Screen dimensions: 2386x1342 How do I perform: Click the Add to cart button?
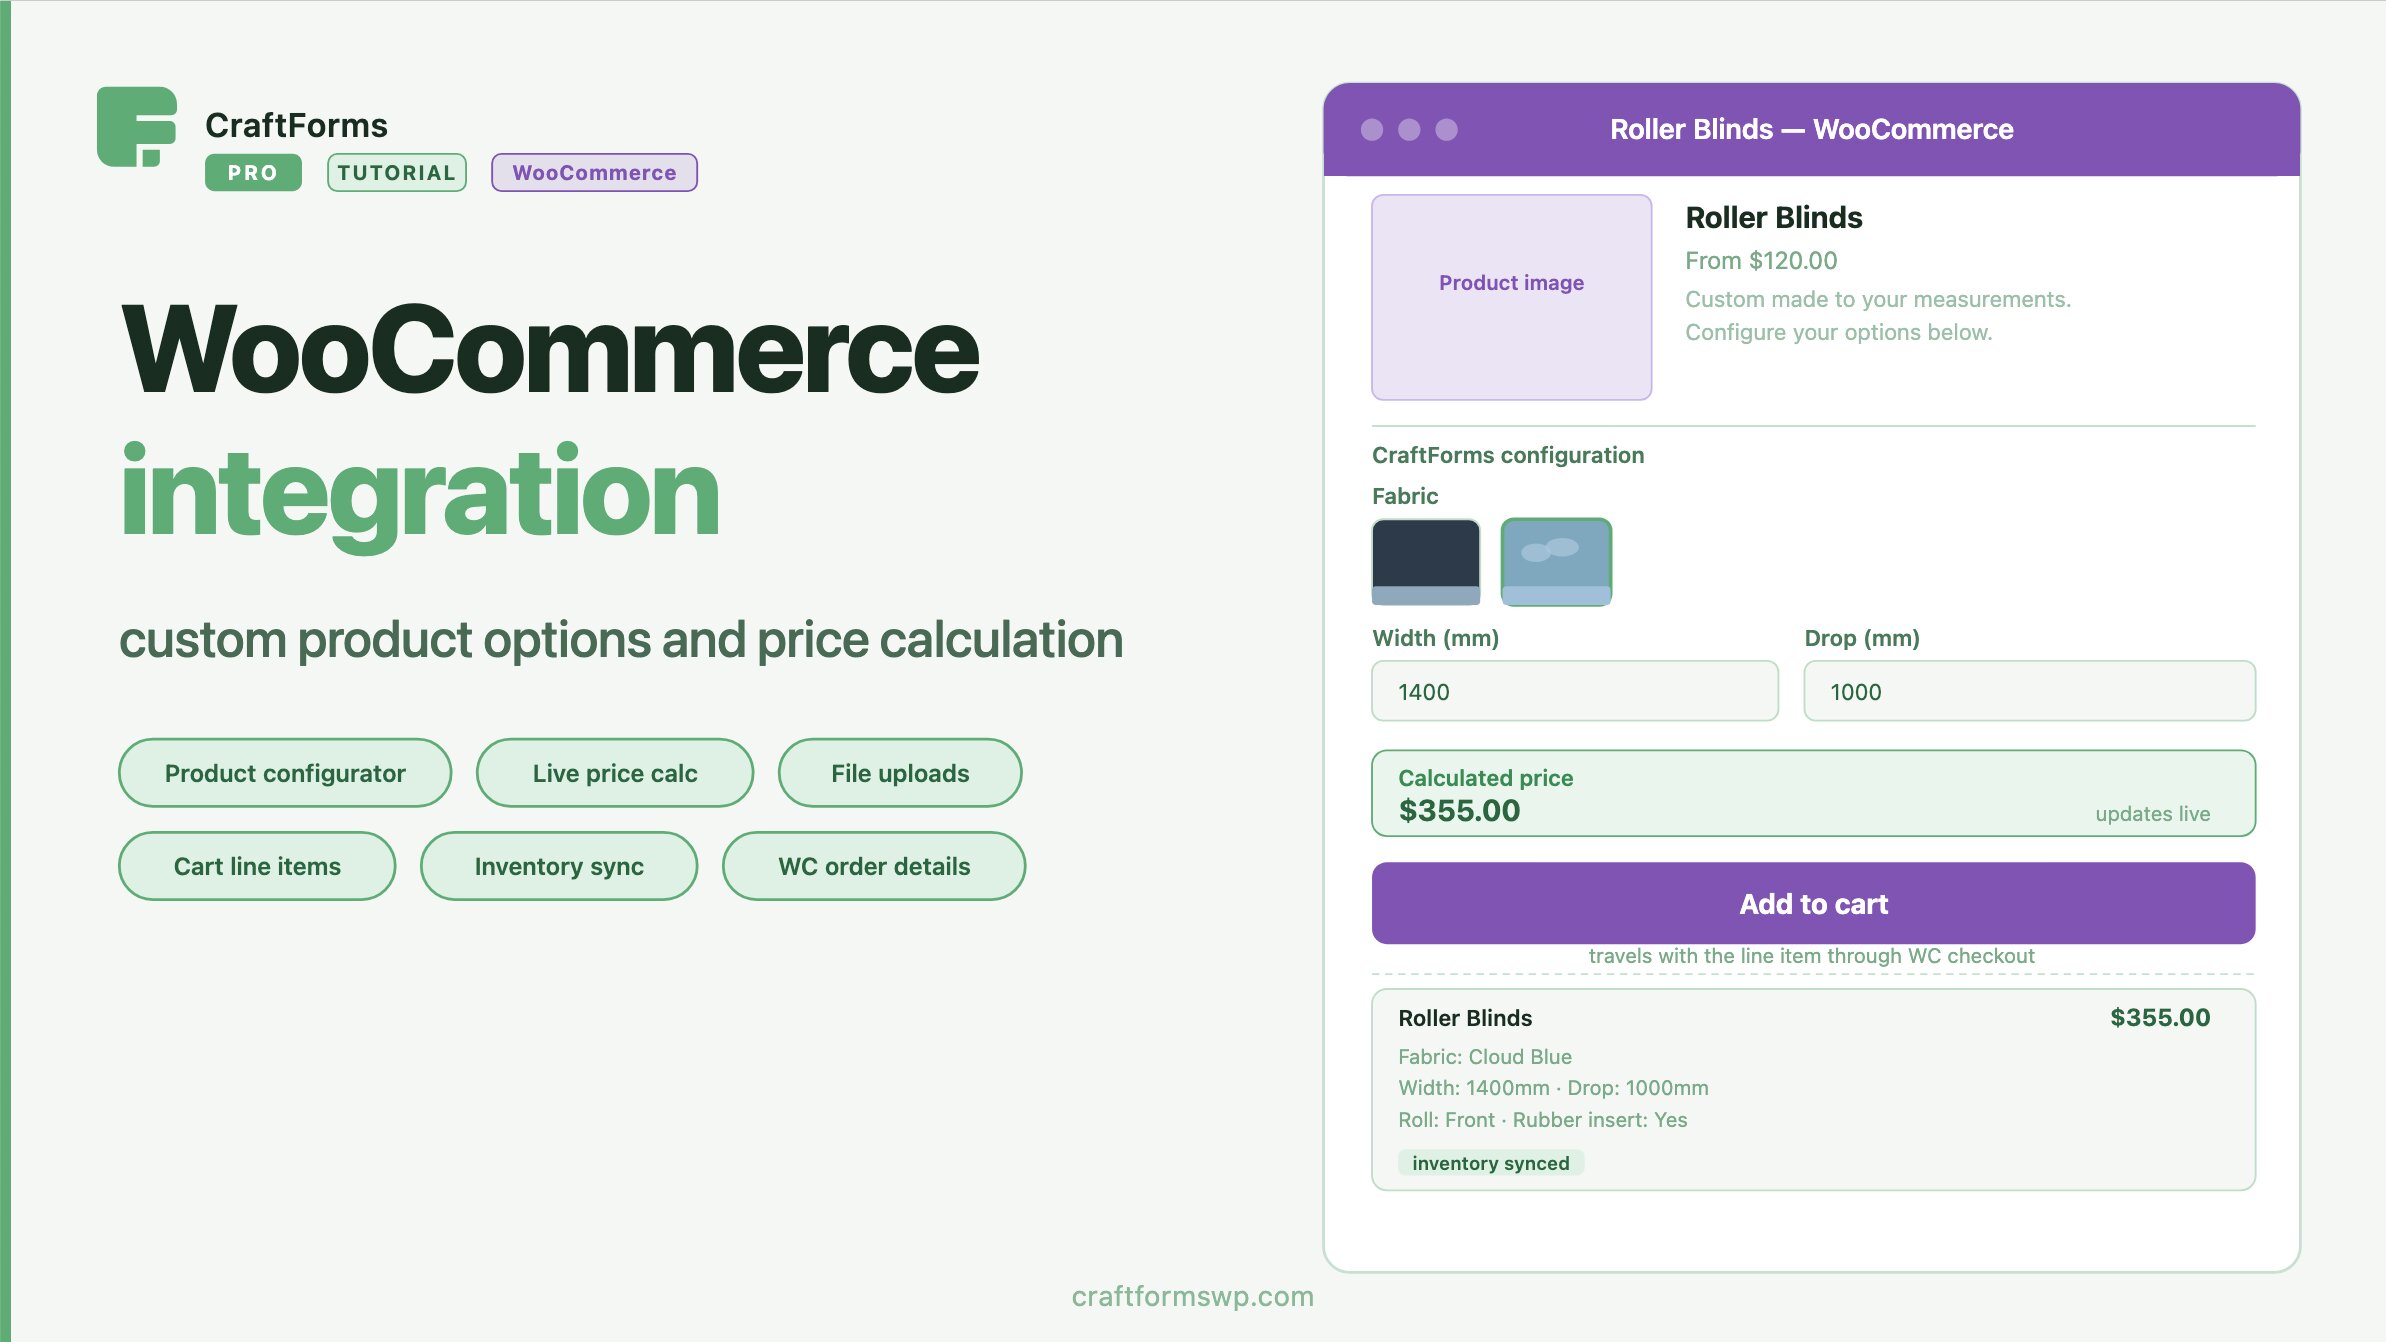pos(1813,903)
